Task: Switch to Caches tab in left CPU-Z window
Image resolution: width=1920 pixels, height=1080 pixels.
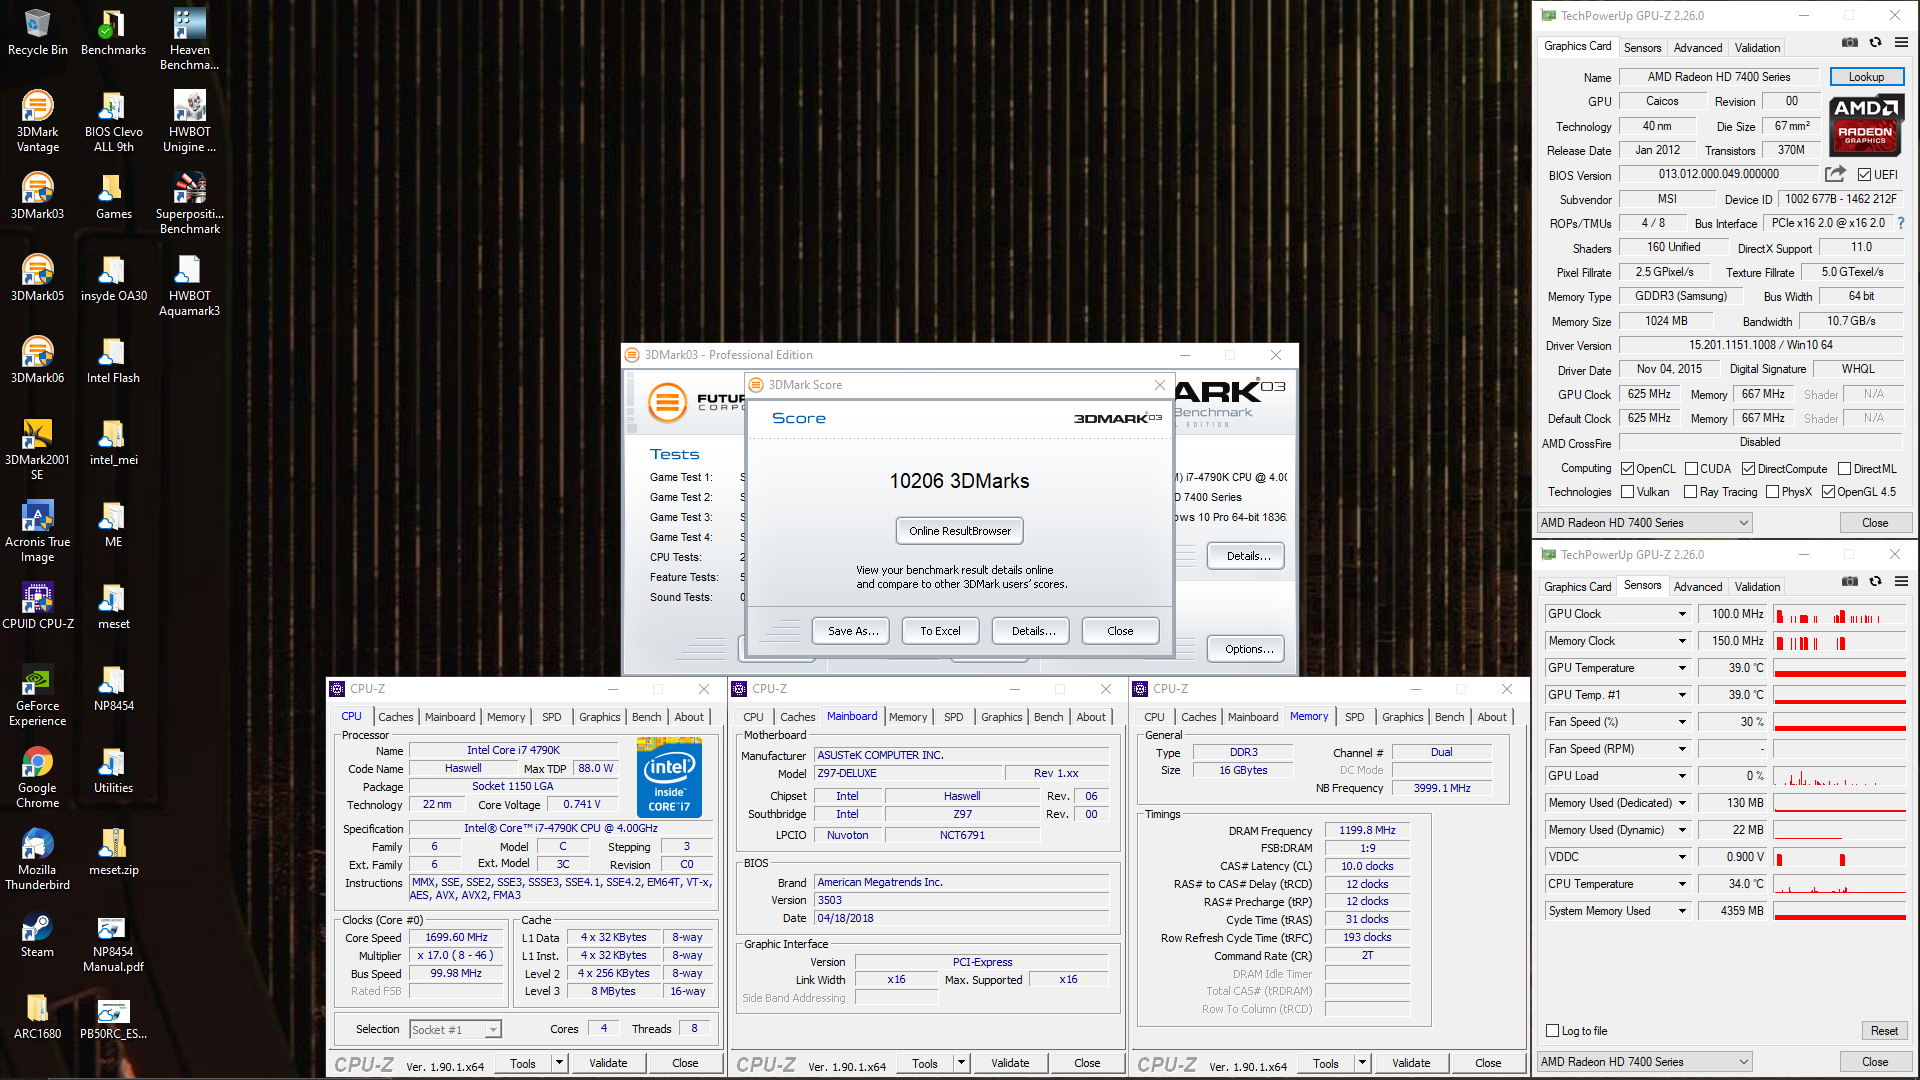Action: coord(395,717)
